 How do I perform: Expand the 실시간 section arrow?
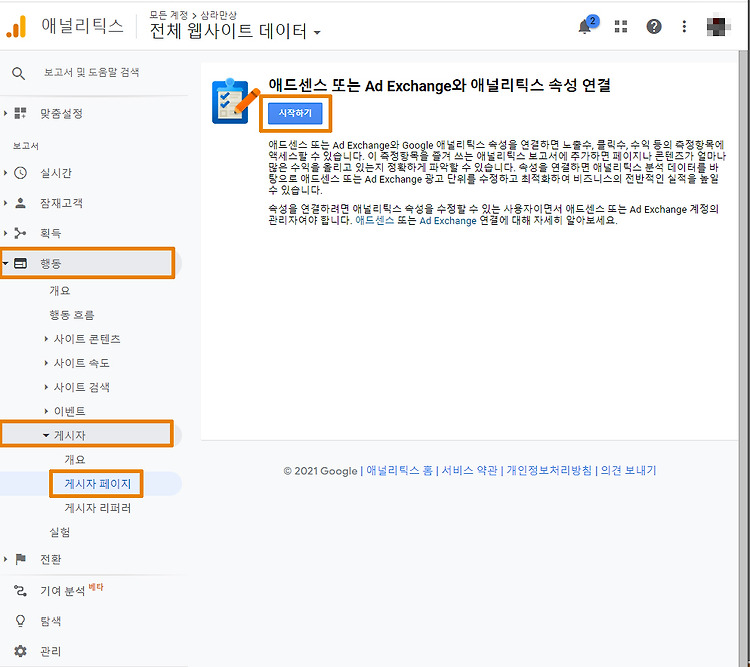point(5,173)
